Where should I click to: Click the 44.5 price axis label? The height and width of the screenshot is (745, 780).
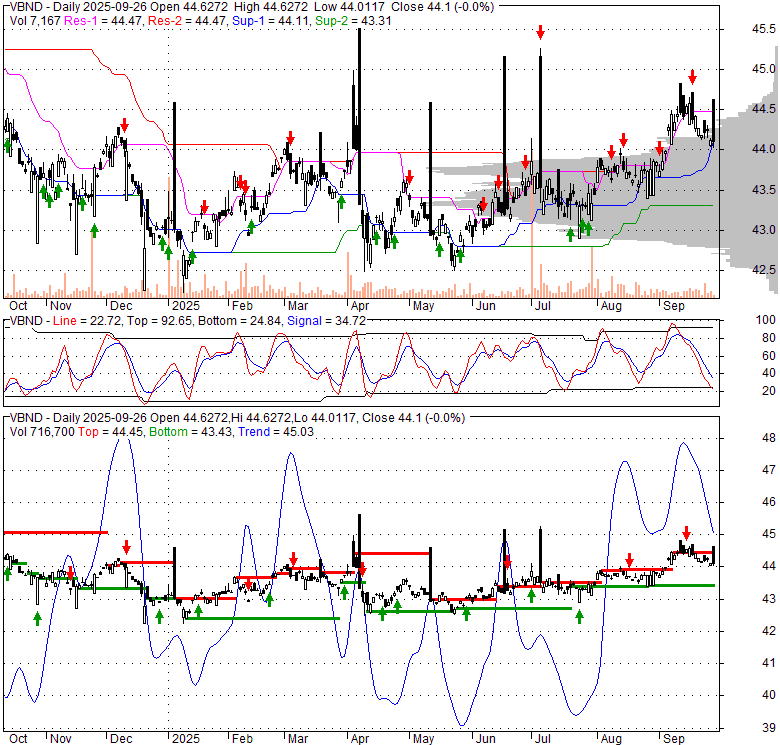pyautogui.click(x=763, y=109)
